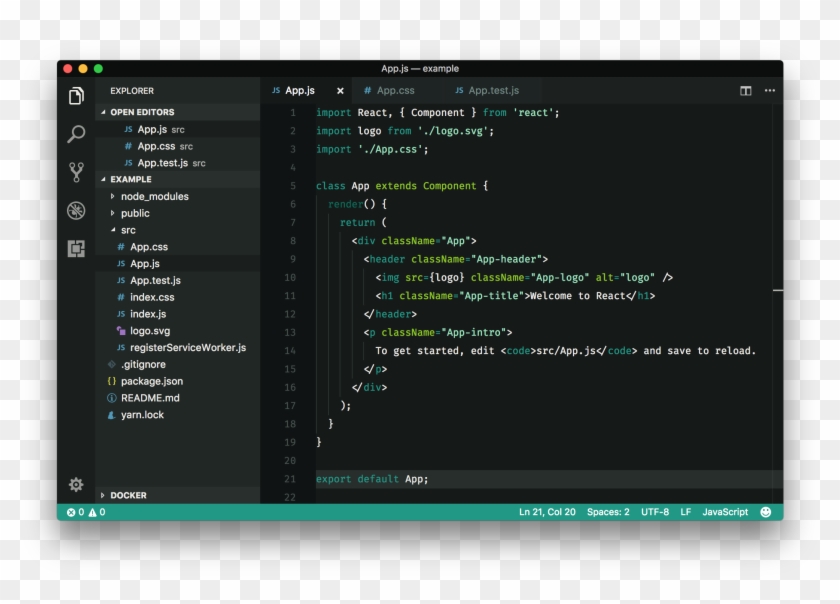
Task: Open the Search panel icon
Action: click(x=76, y=133)
